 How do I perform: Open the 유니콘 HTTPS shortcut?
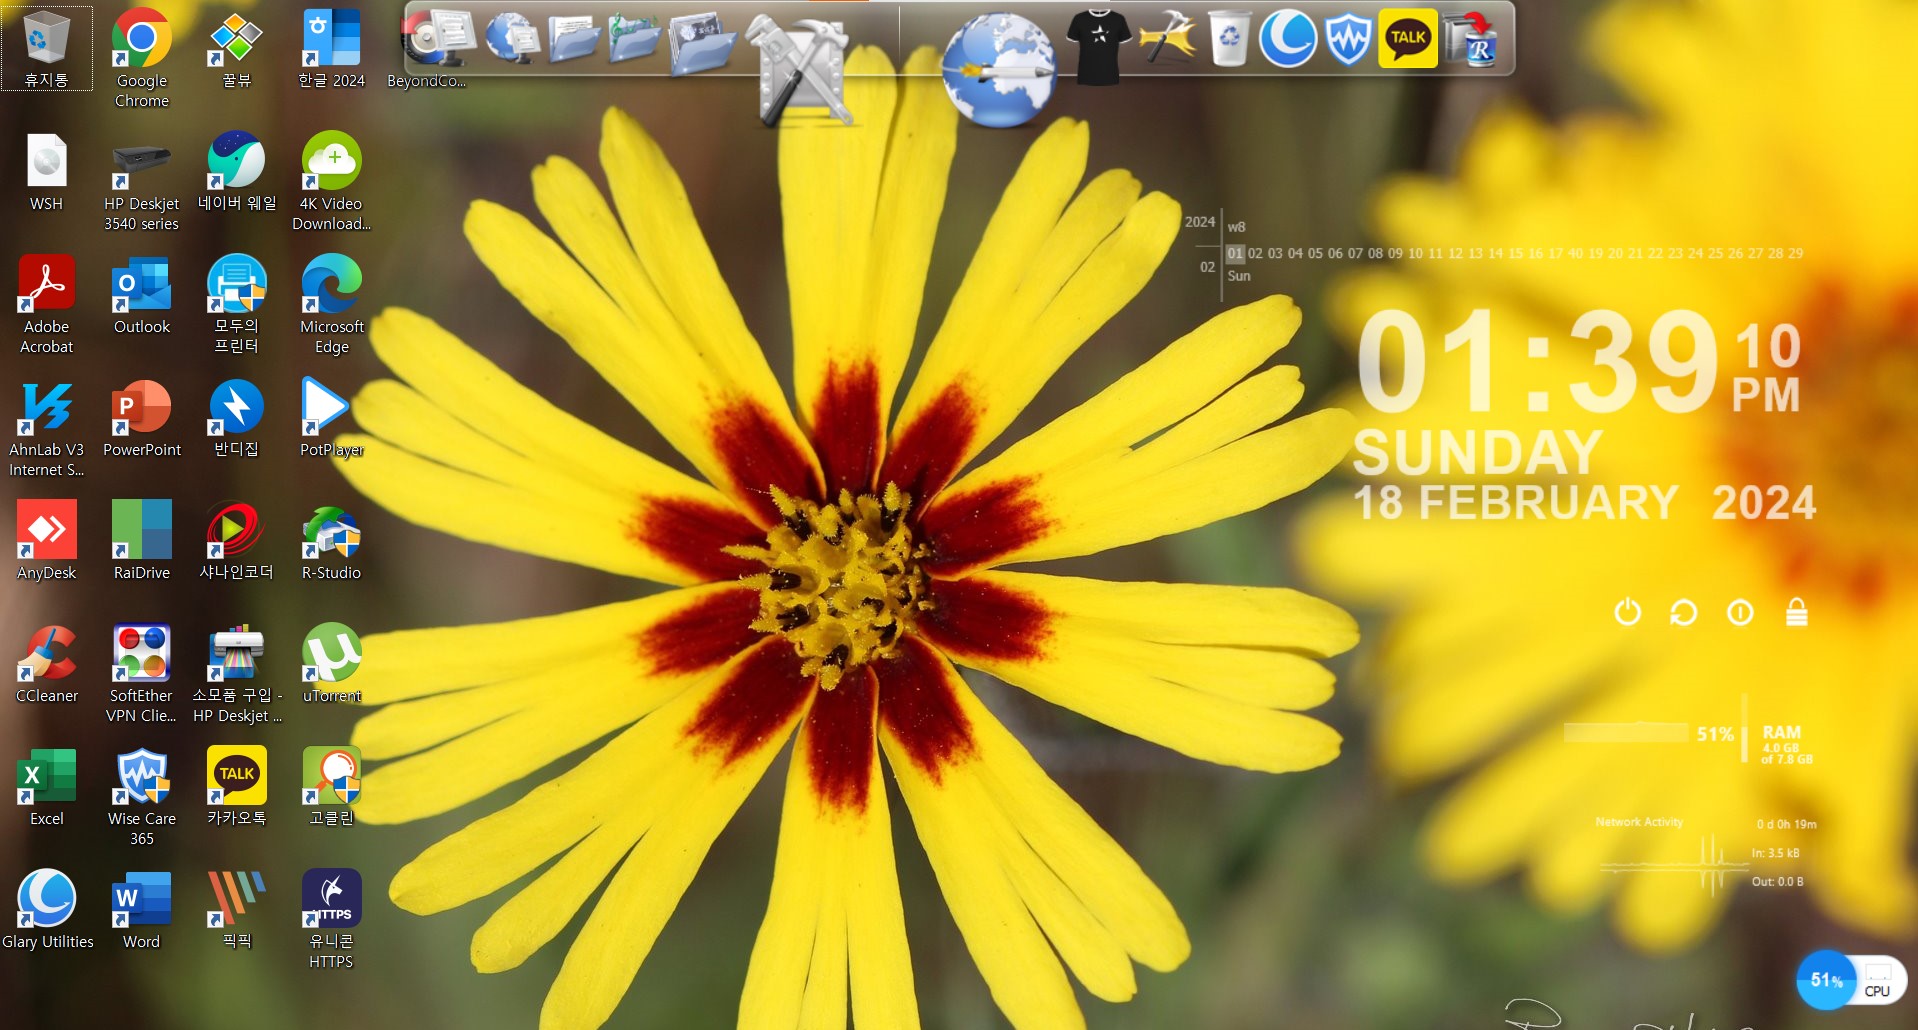coord(331,920)
